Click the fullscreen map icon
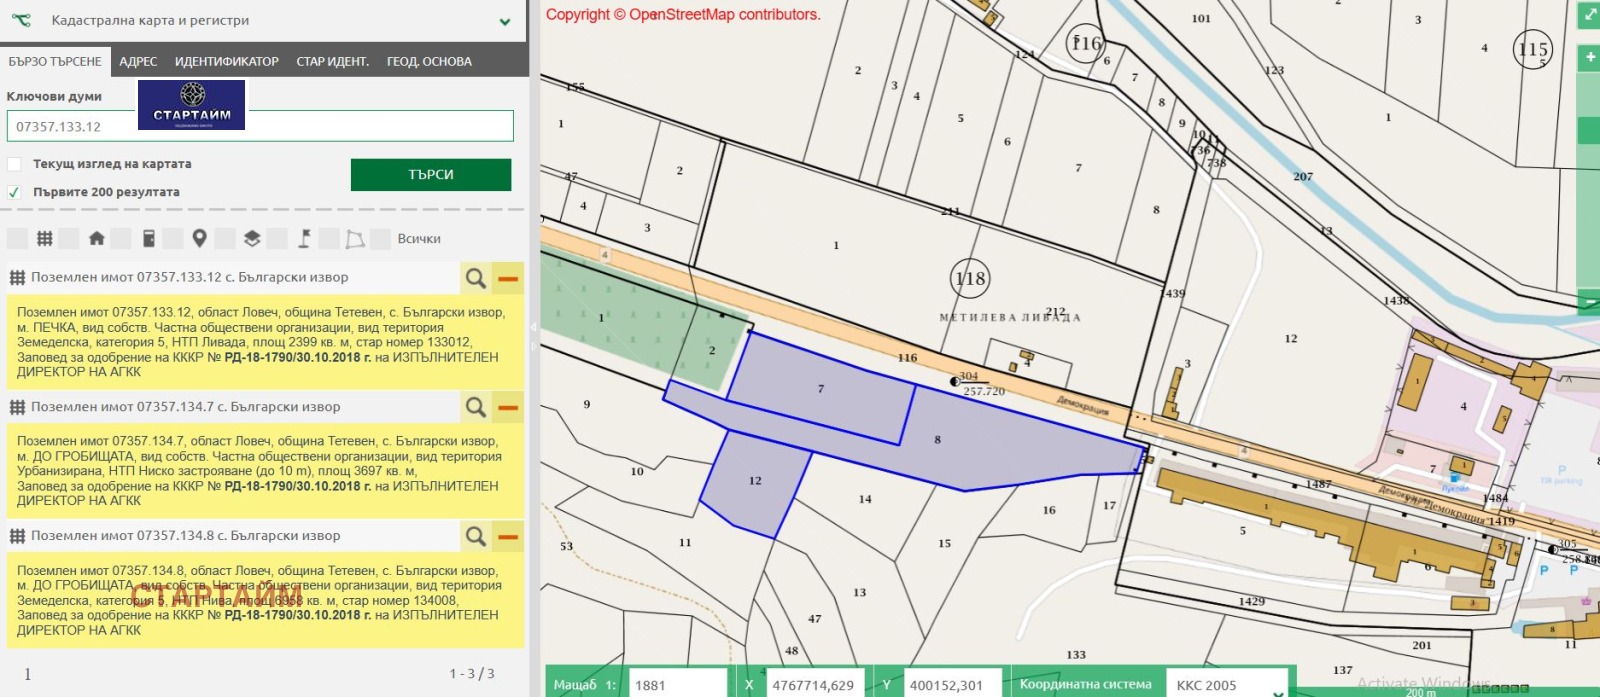 [1588, 15]
